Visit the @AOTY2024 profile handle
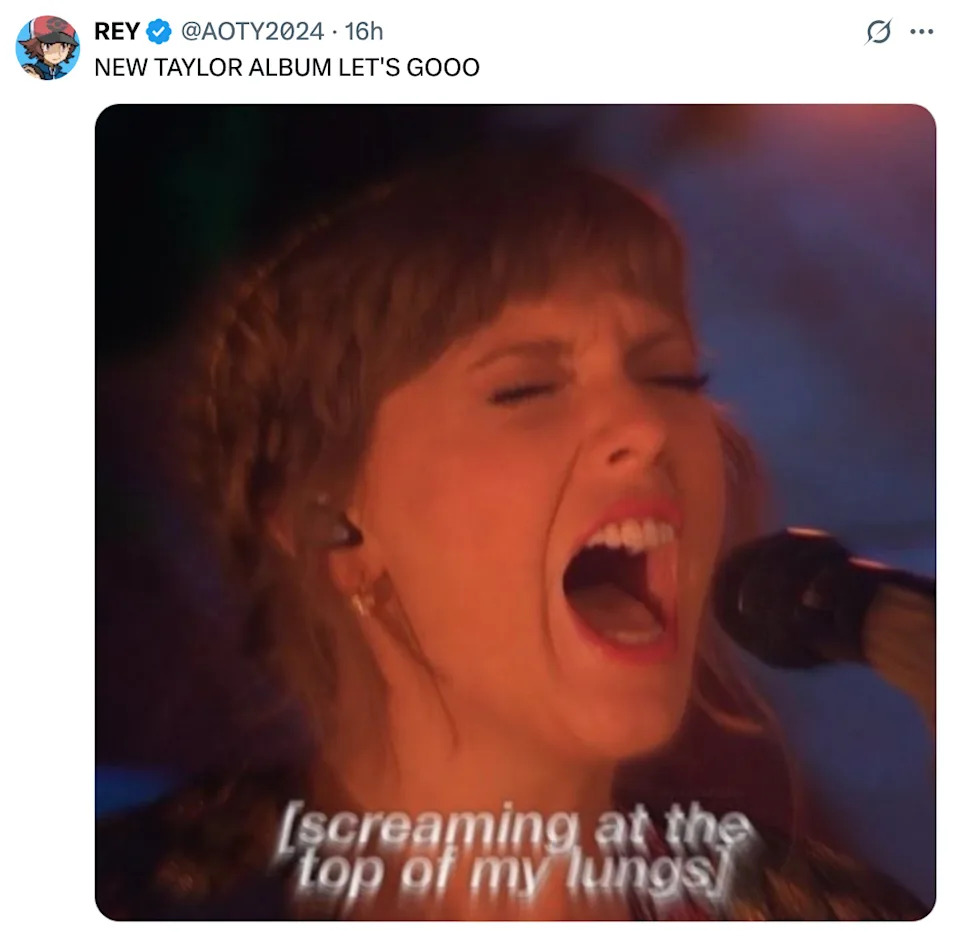 [251, 32]
